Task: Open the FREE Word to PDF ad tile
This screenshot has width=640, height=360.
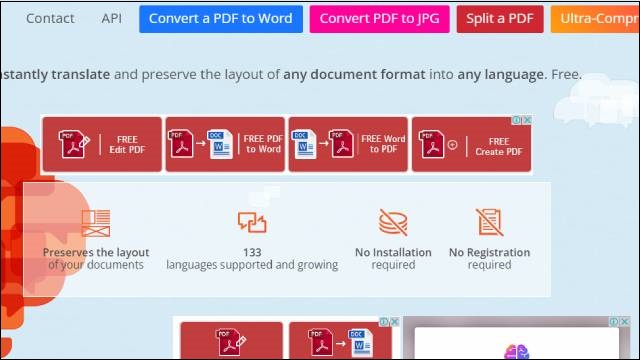Action: click(348, 144)
